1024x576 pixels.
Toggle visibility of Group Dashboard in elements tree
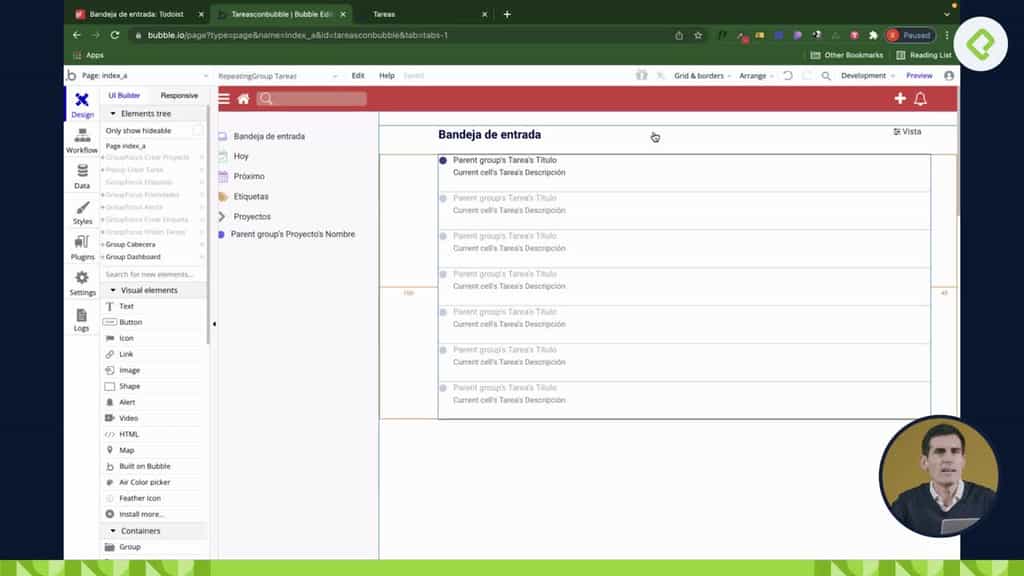204,257
